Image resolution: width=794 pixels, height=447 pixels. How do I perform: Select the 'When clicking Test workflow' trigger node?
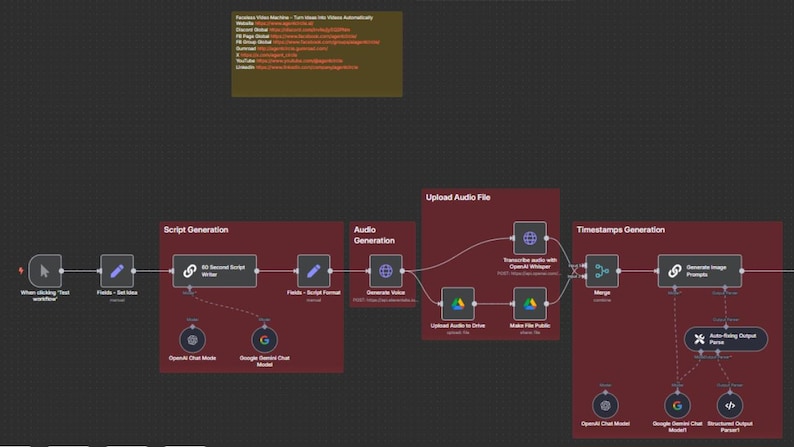(45, 271)
